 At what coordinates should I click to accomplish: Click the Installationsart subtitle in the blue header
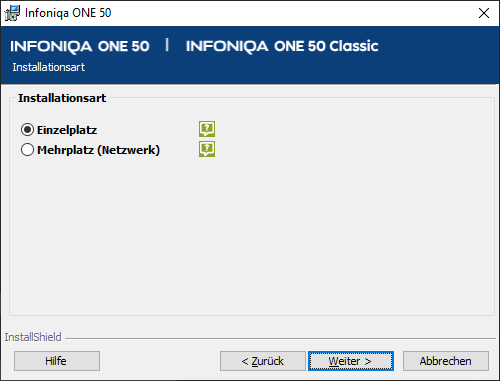coord(49,67)
